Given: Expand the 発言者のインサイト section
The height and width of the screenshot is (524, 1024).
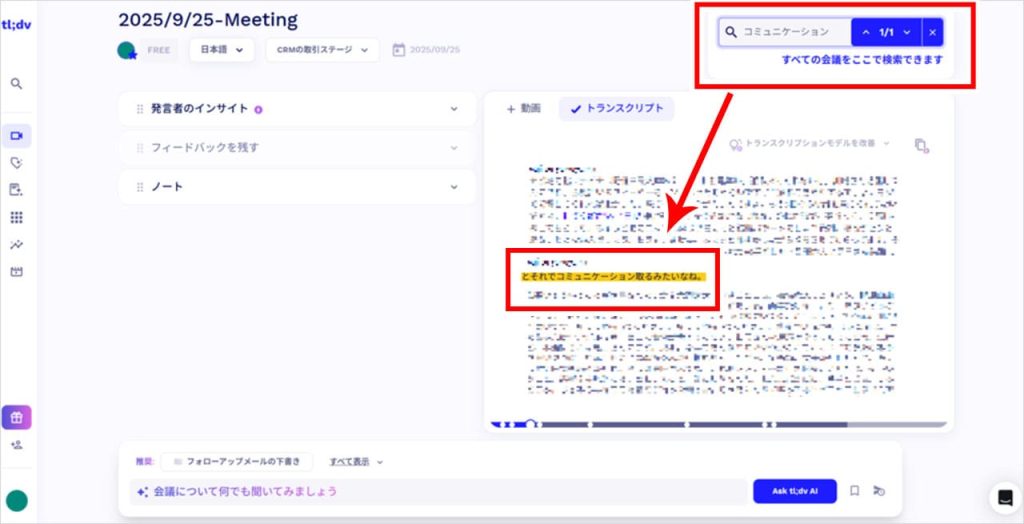Looking at the screenshot, I should pos(297,109).
